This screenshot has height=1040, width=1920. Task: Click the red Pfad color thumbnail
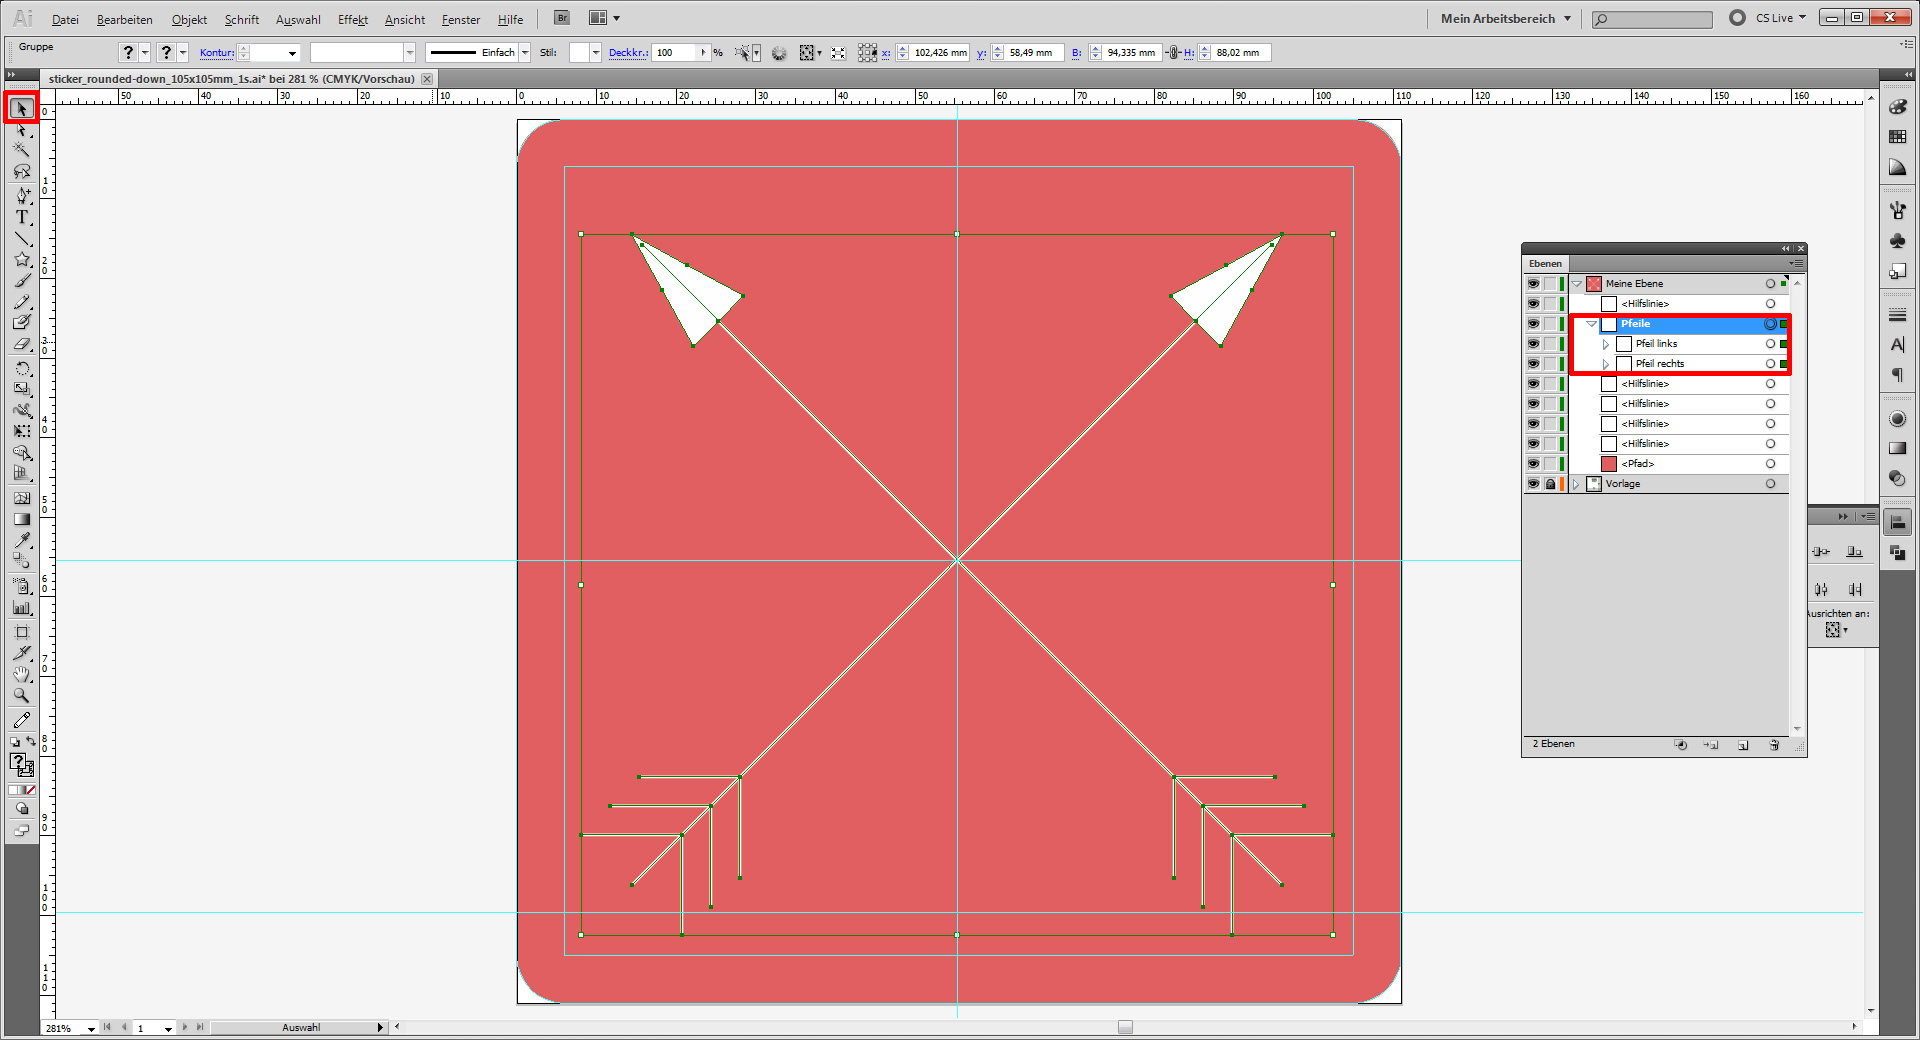click(x=1609, y=464)
